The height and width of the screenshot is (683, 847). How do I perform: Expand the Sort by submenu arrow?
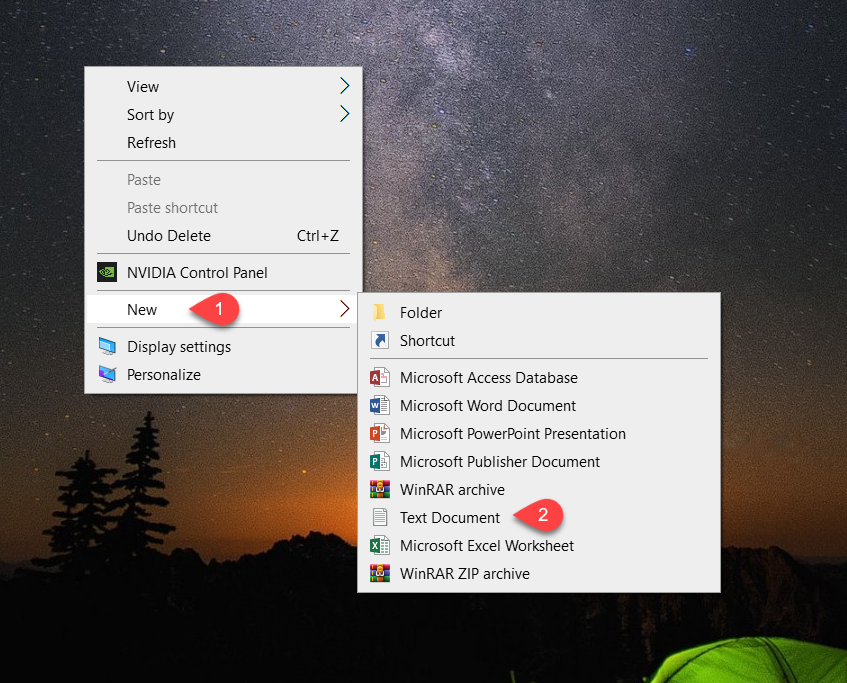tap(345, 114)
